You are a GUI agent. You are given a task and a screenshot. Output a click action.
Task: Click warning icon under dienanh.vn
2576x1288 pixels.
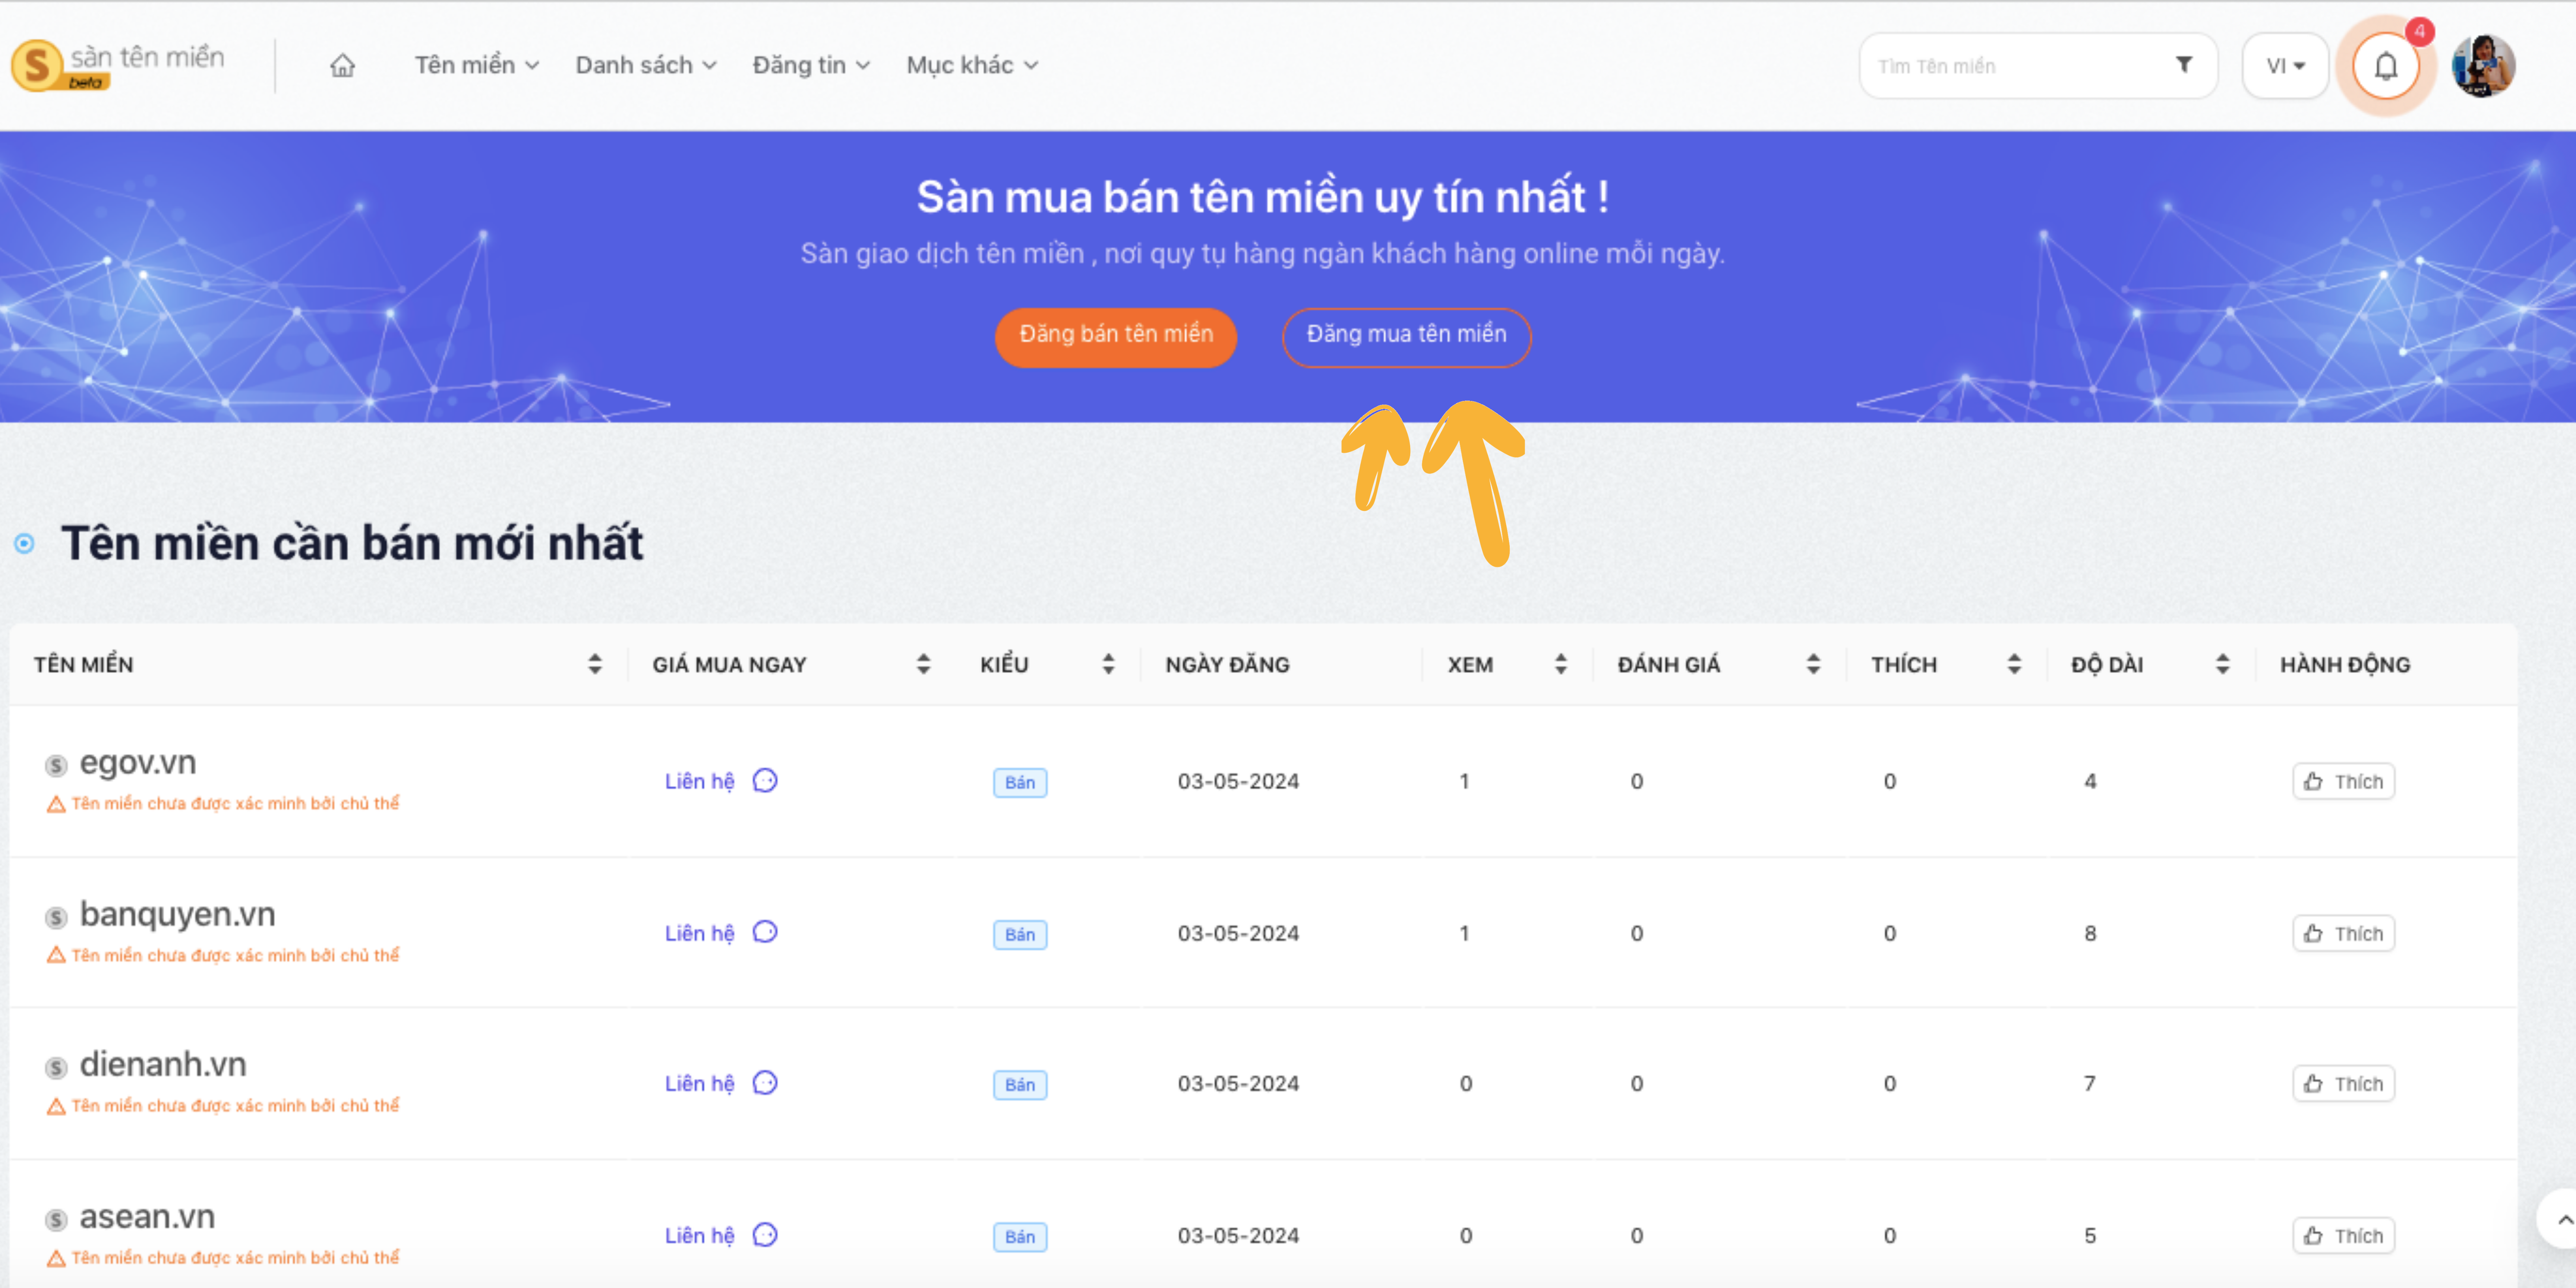[56, 1106]
